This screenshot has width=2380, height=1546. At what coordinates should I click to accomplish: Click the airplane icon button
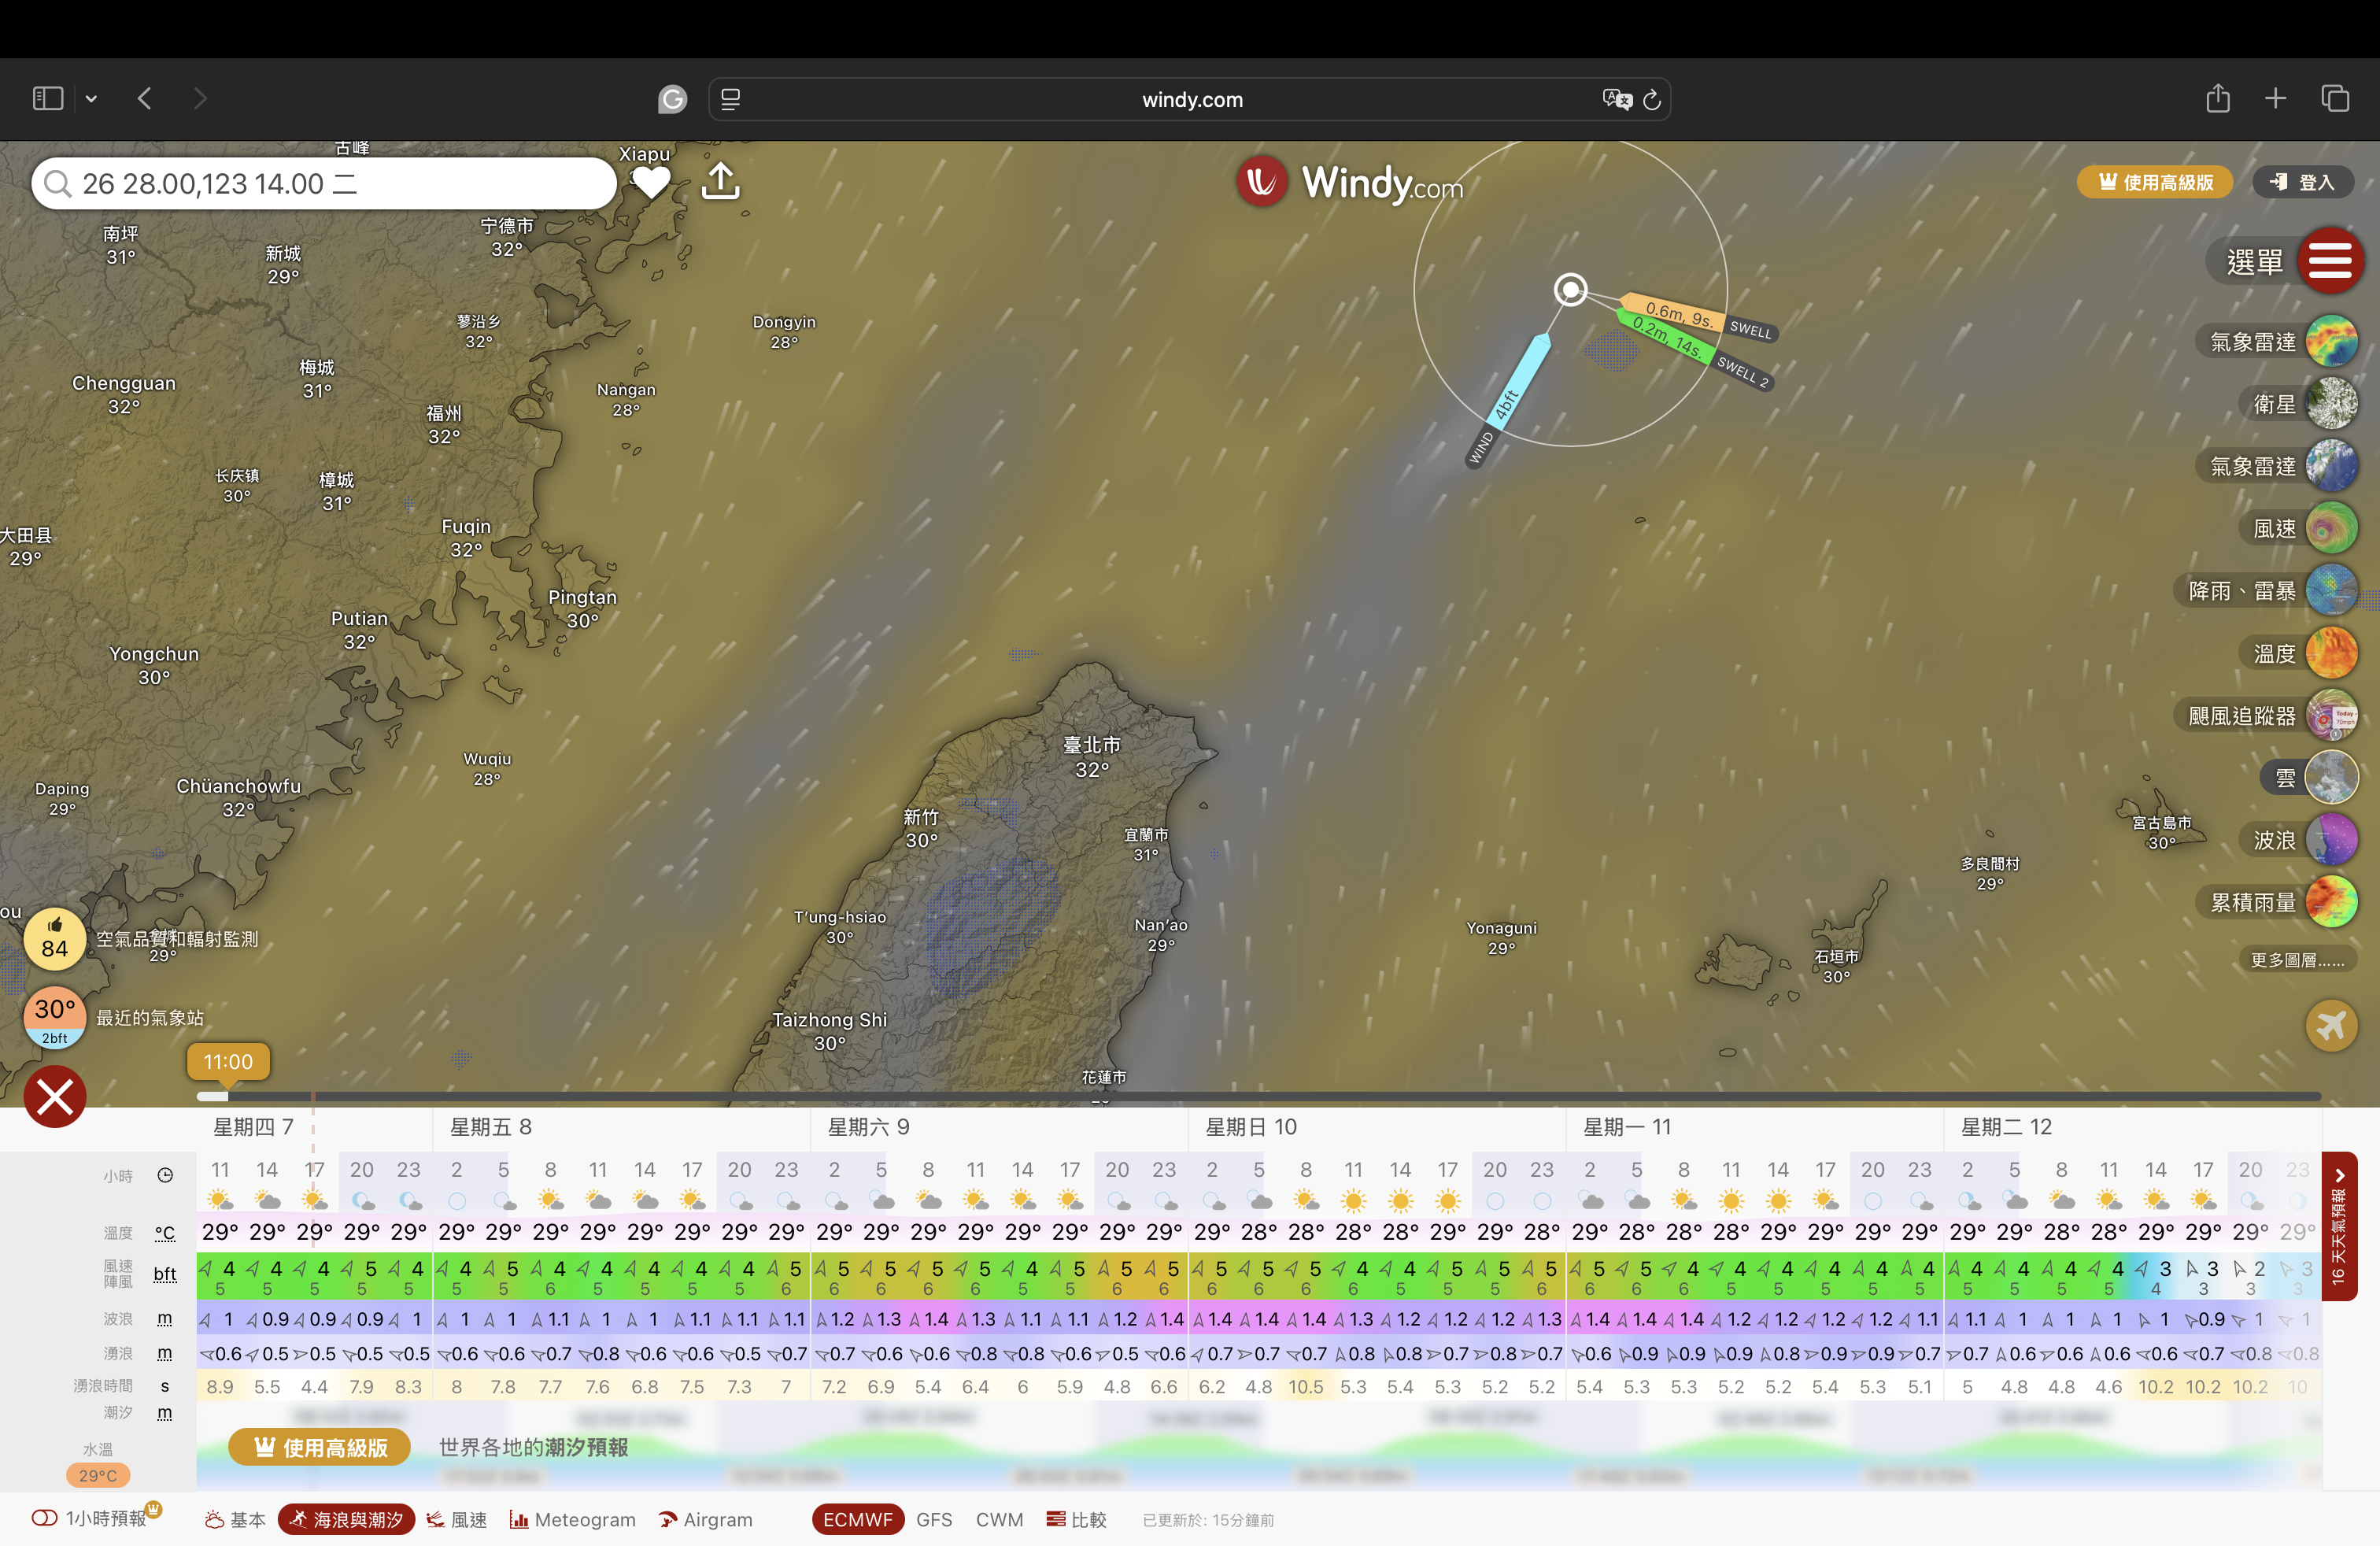[x=2331, y=1026]
